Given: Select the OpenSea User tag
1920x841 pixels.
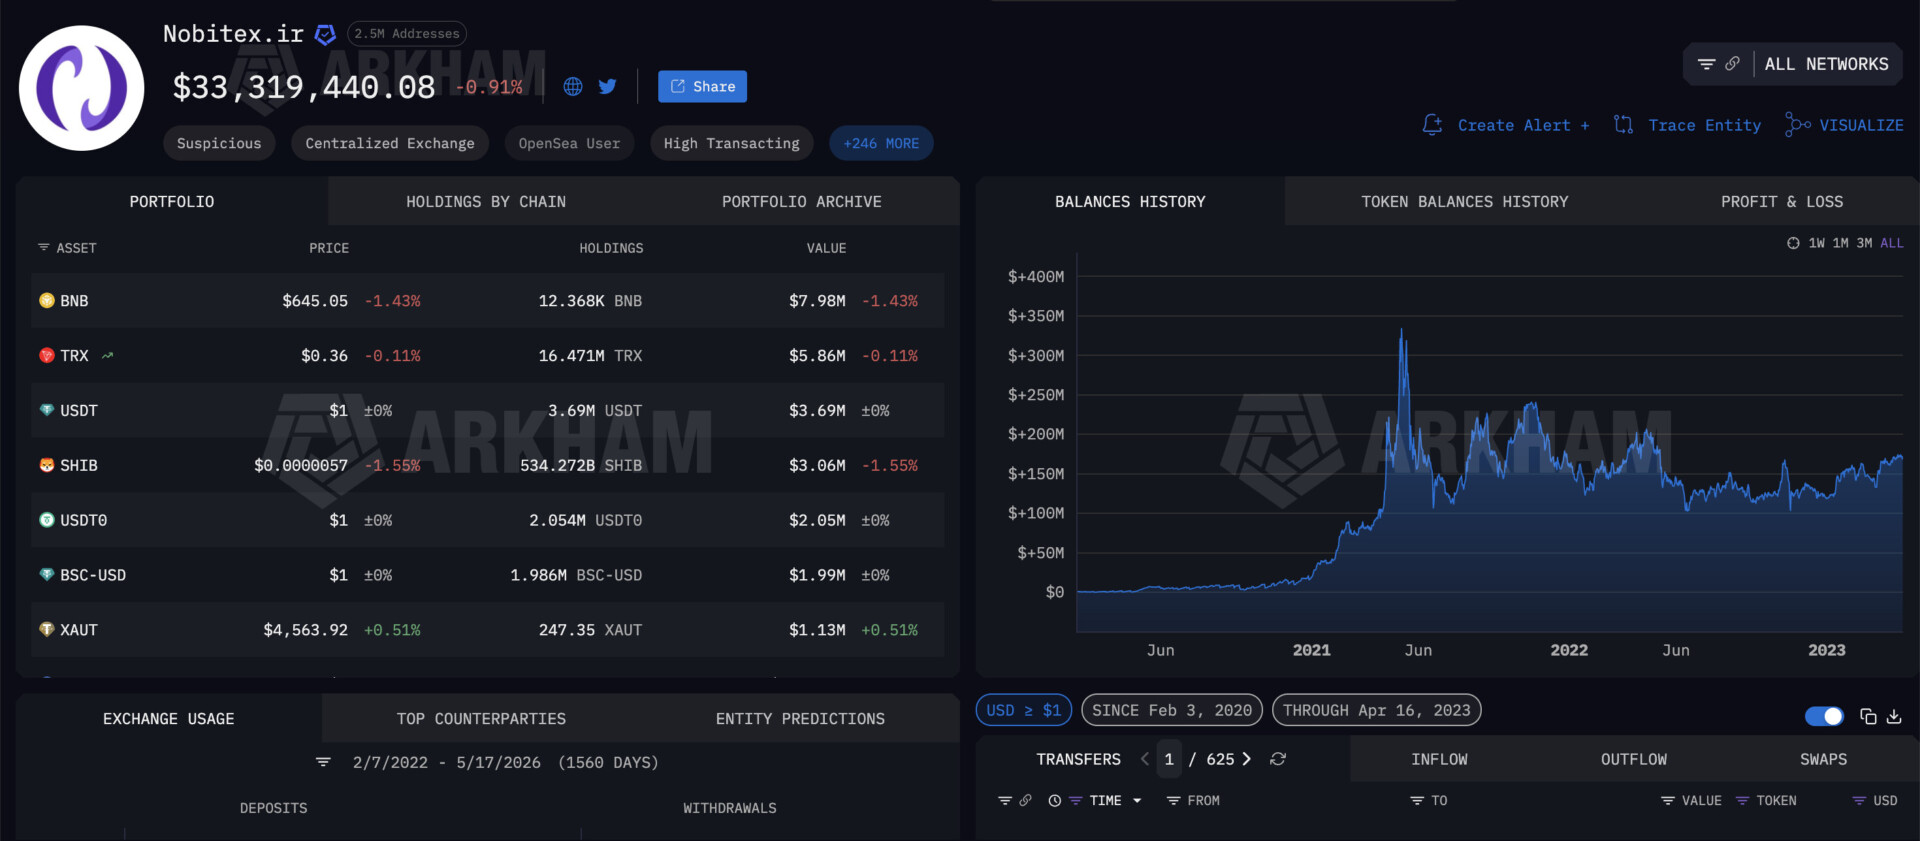Looking at the screenshot, I should click(569, 143).
